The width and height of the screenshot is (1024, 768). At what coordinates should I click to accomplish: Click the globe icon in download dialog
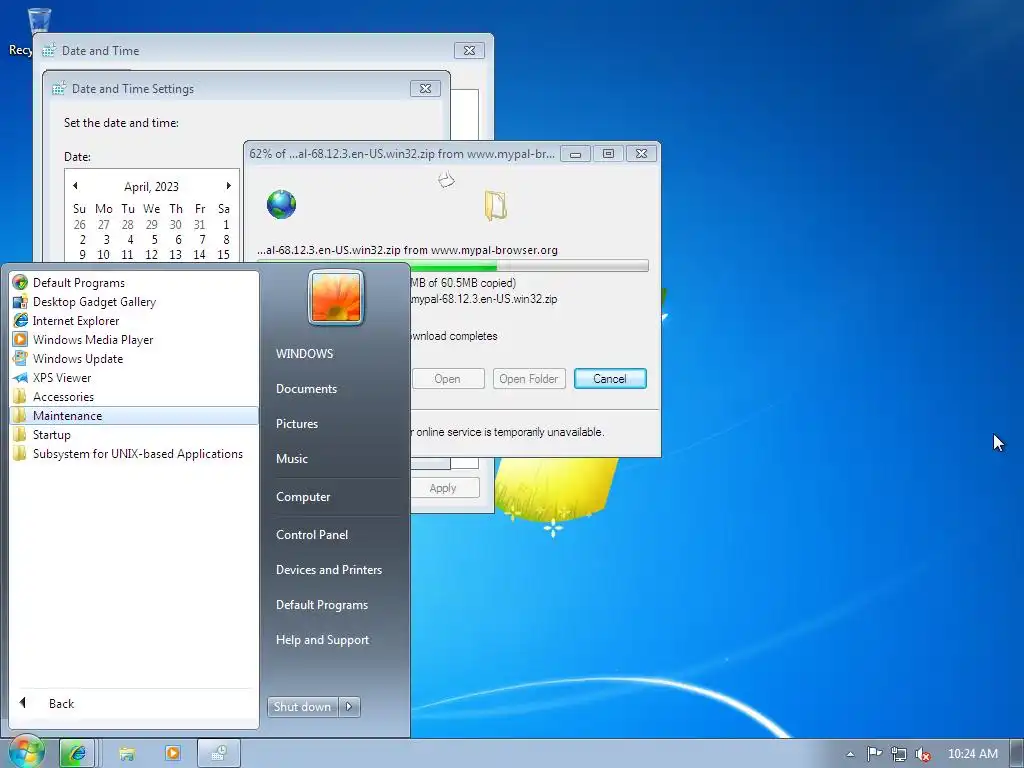(x=281, y=204)
